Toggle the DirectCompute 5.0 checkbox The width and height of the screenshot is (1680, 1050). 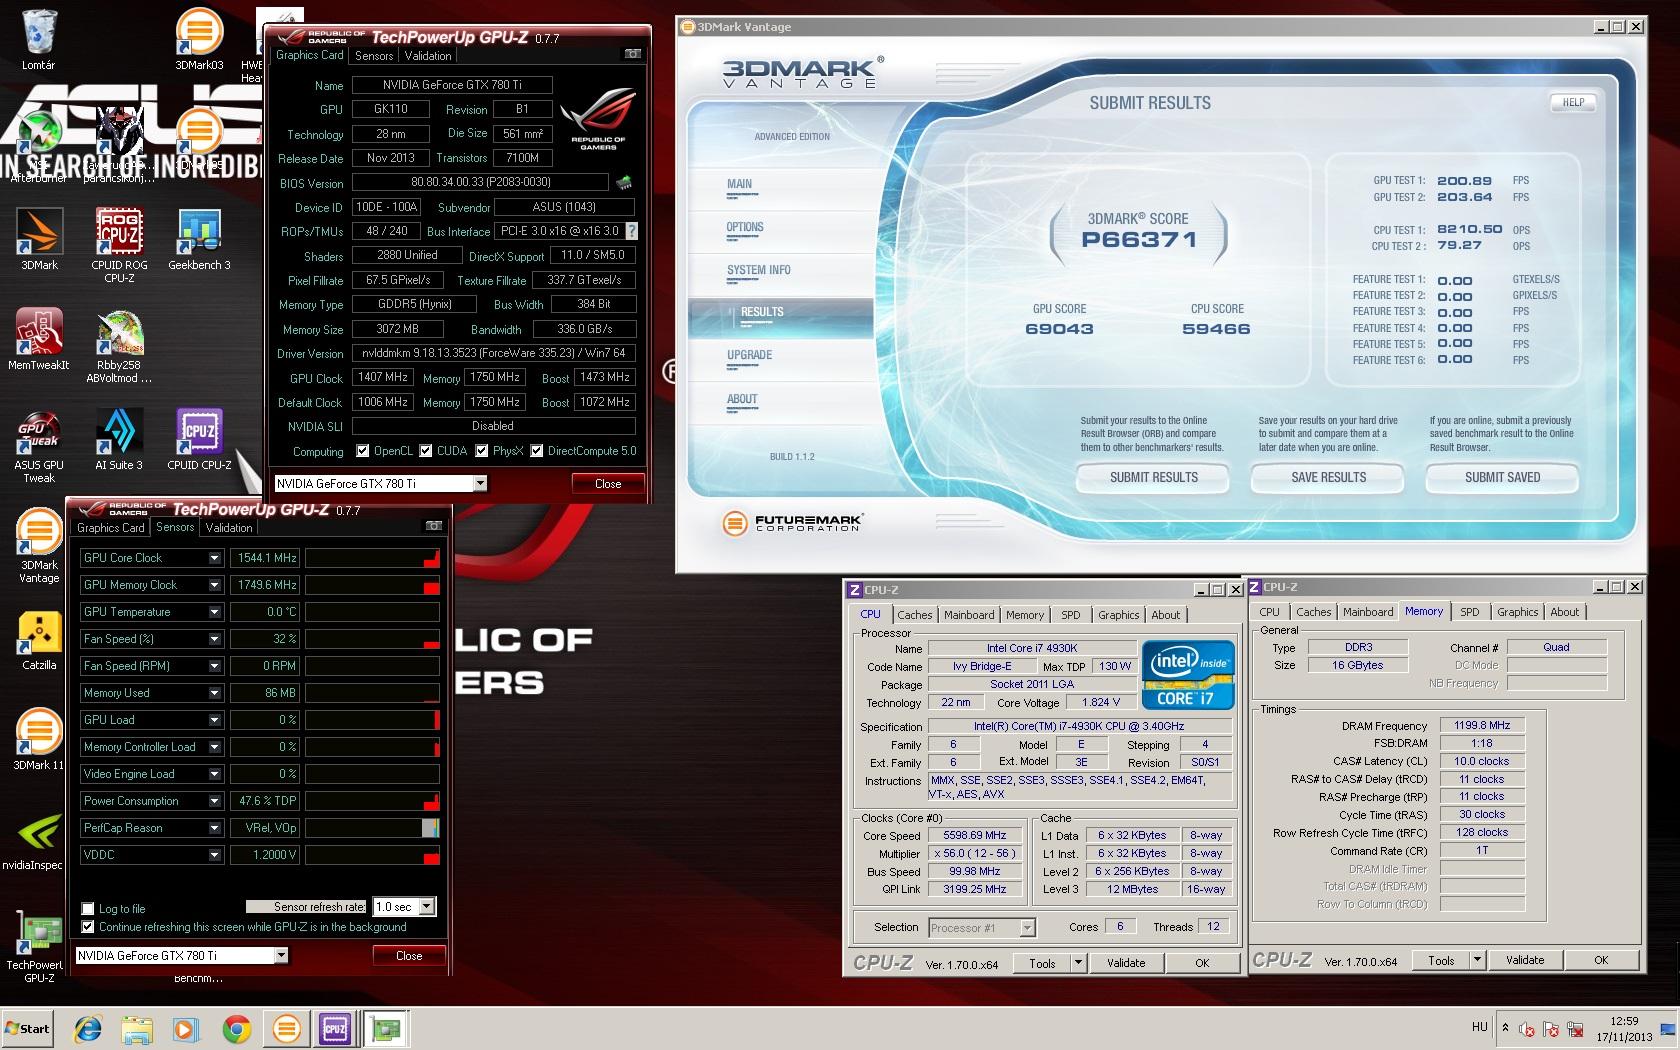537,451
